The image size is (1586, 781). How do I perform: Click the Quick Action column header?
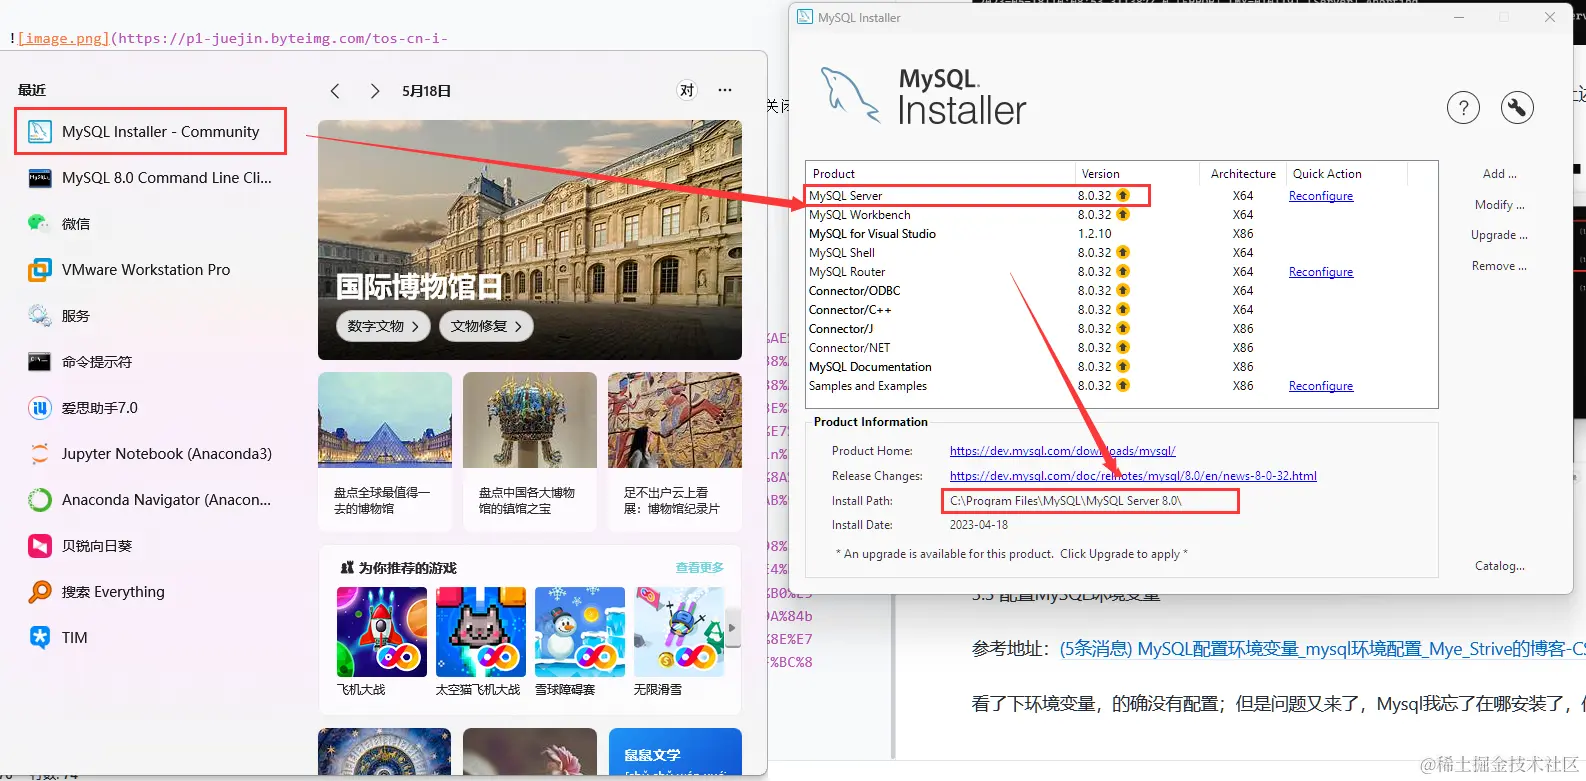point(1347,174)
